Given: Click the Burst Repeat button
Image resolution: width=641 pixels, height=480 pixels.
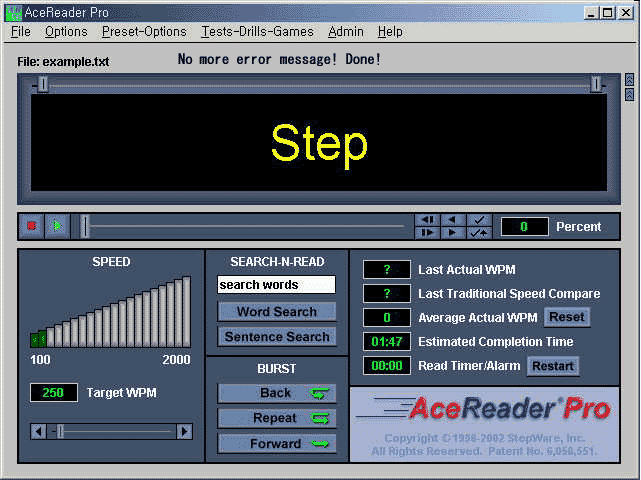Looking at the screenshot, I should [277, 418].
